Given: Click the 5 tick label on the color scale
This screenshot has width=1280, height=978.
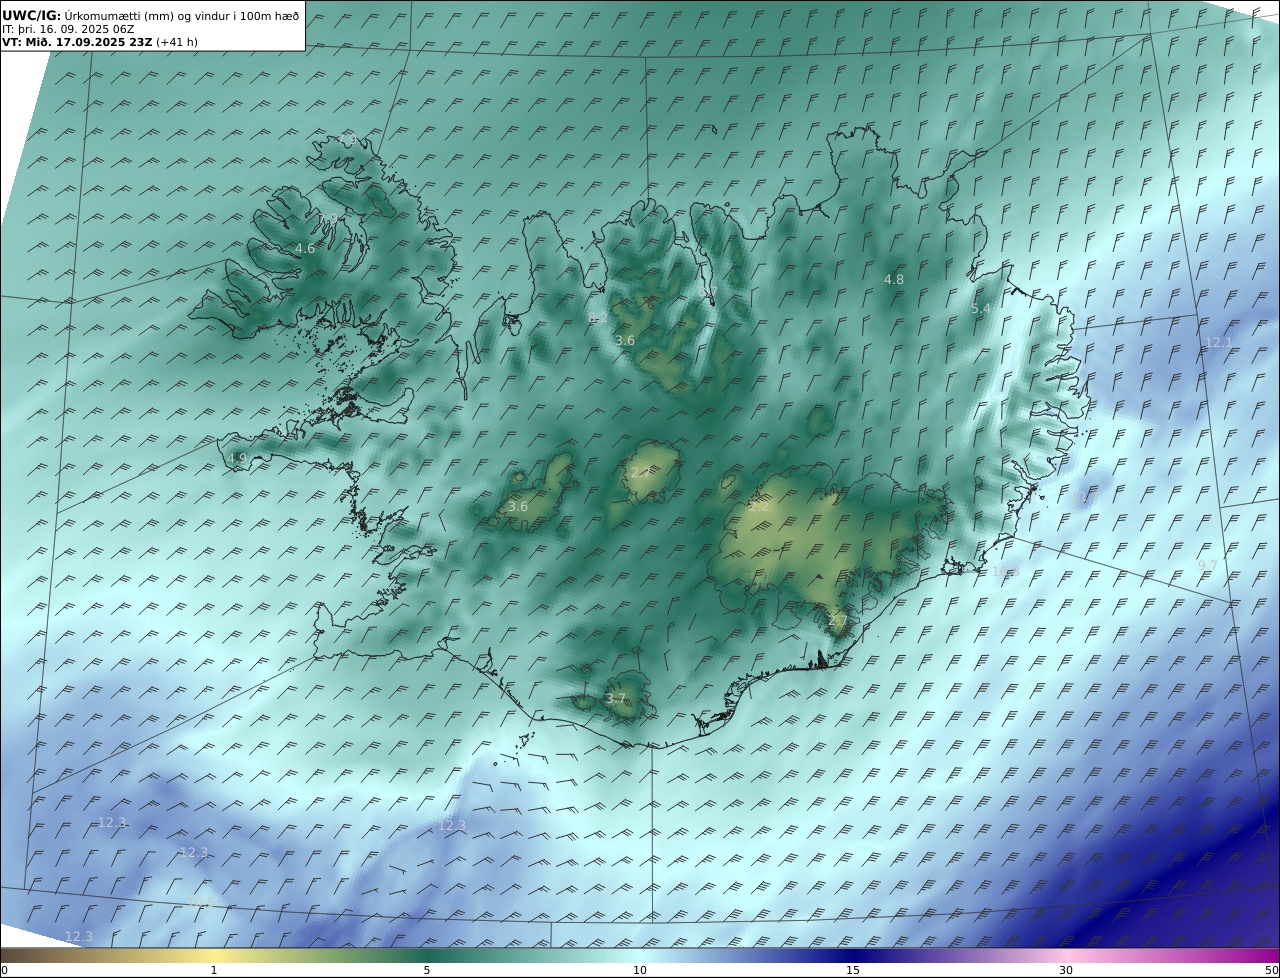Looking at the screenshot, I should 427,970.
